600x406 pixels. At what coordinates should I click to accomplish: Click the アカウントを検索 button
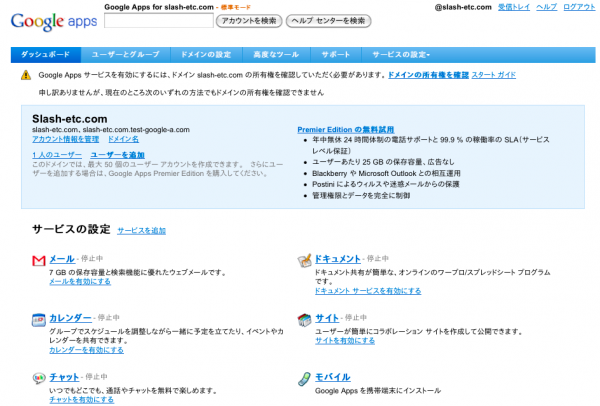tap(249, 21)
